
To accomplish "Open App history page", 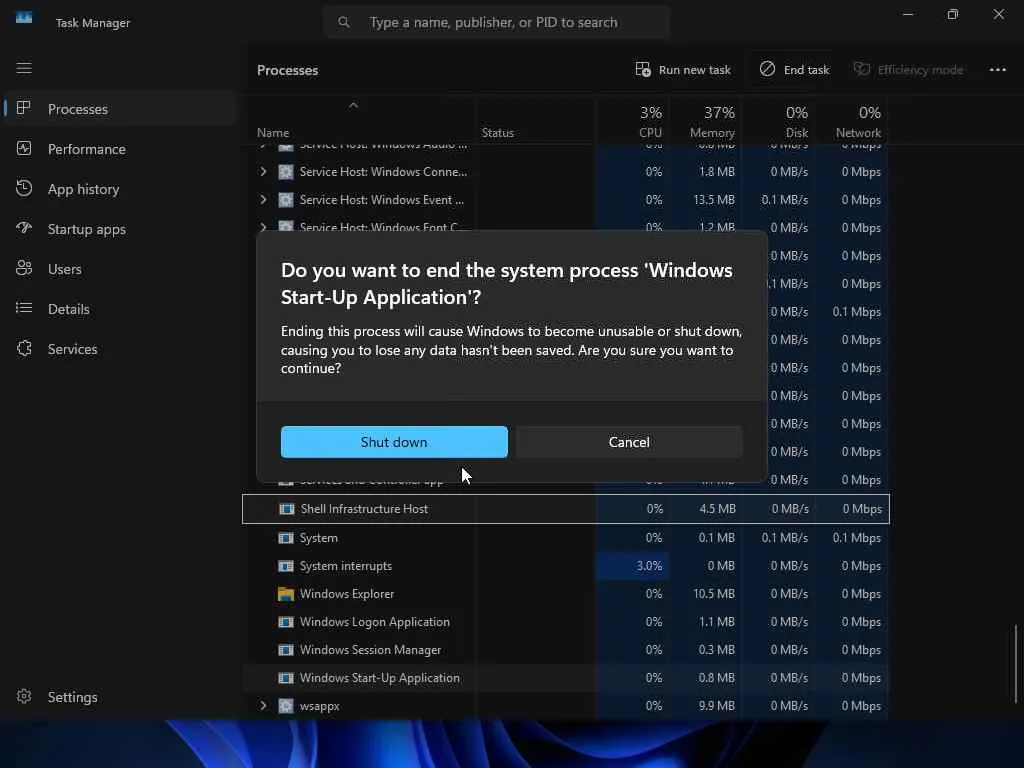I will [120, 189].
